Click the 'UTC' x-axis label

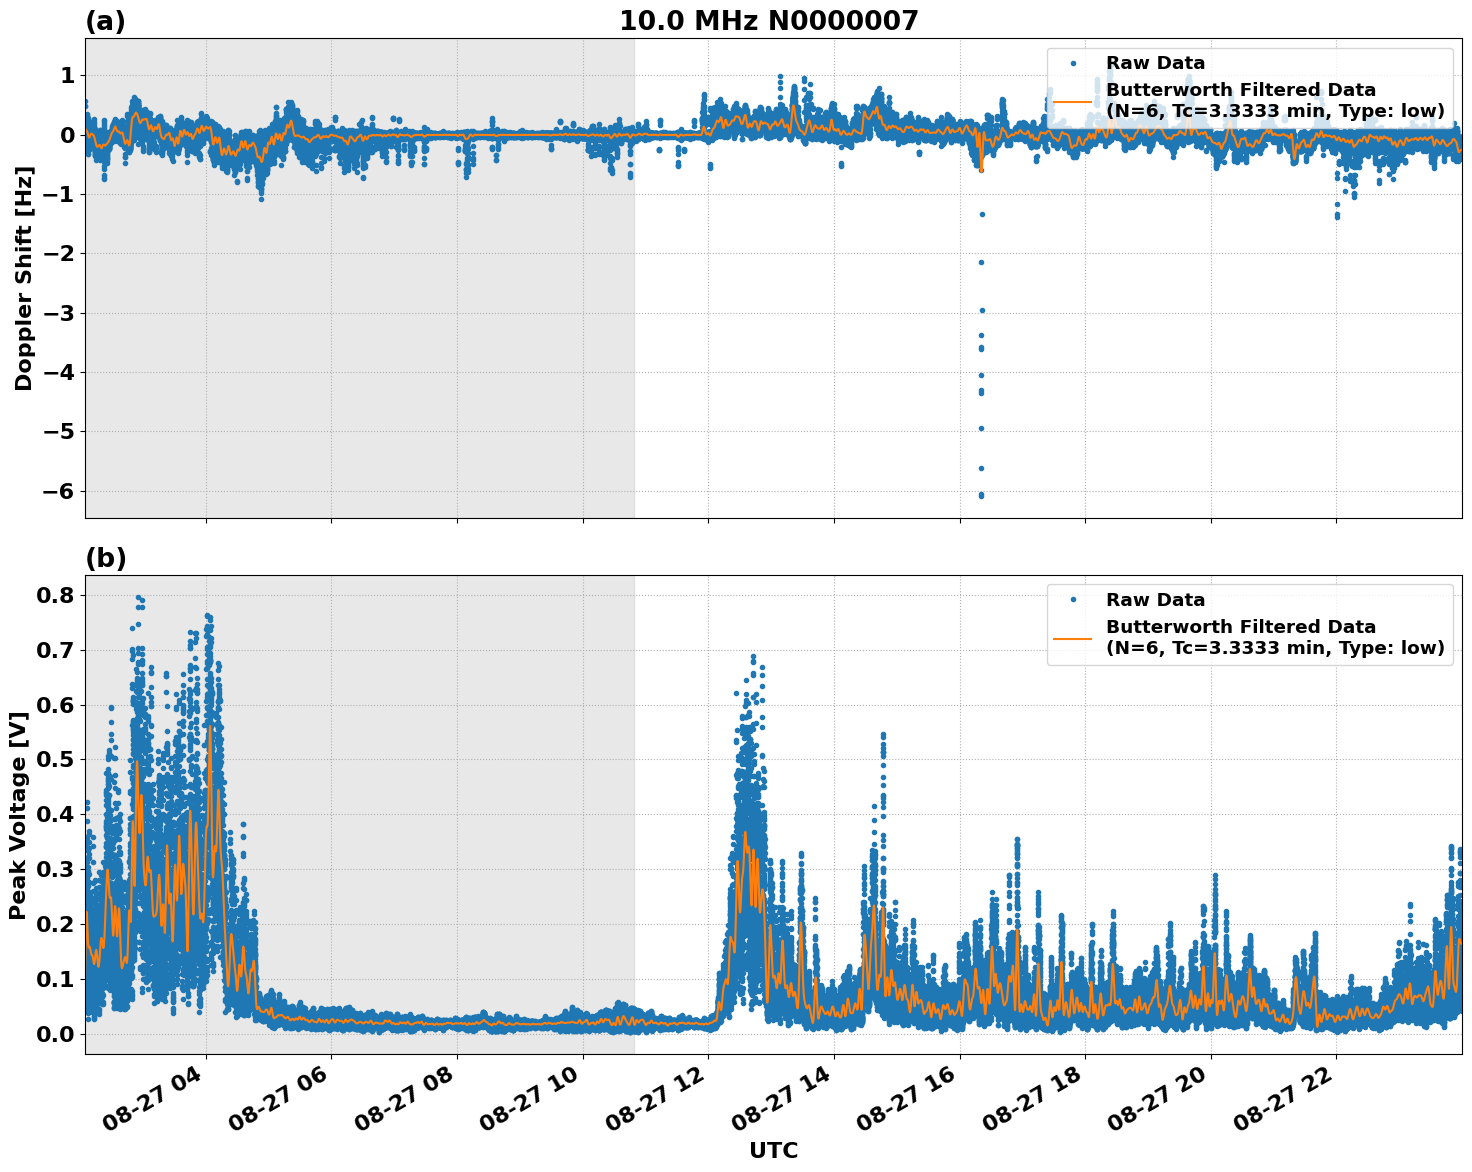tap(773, 1150)
